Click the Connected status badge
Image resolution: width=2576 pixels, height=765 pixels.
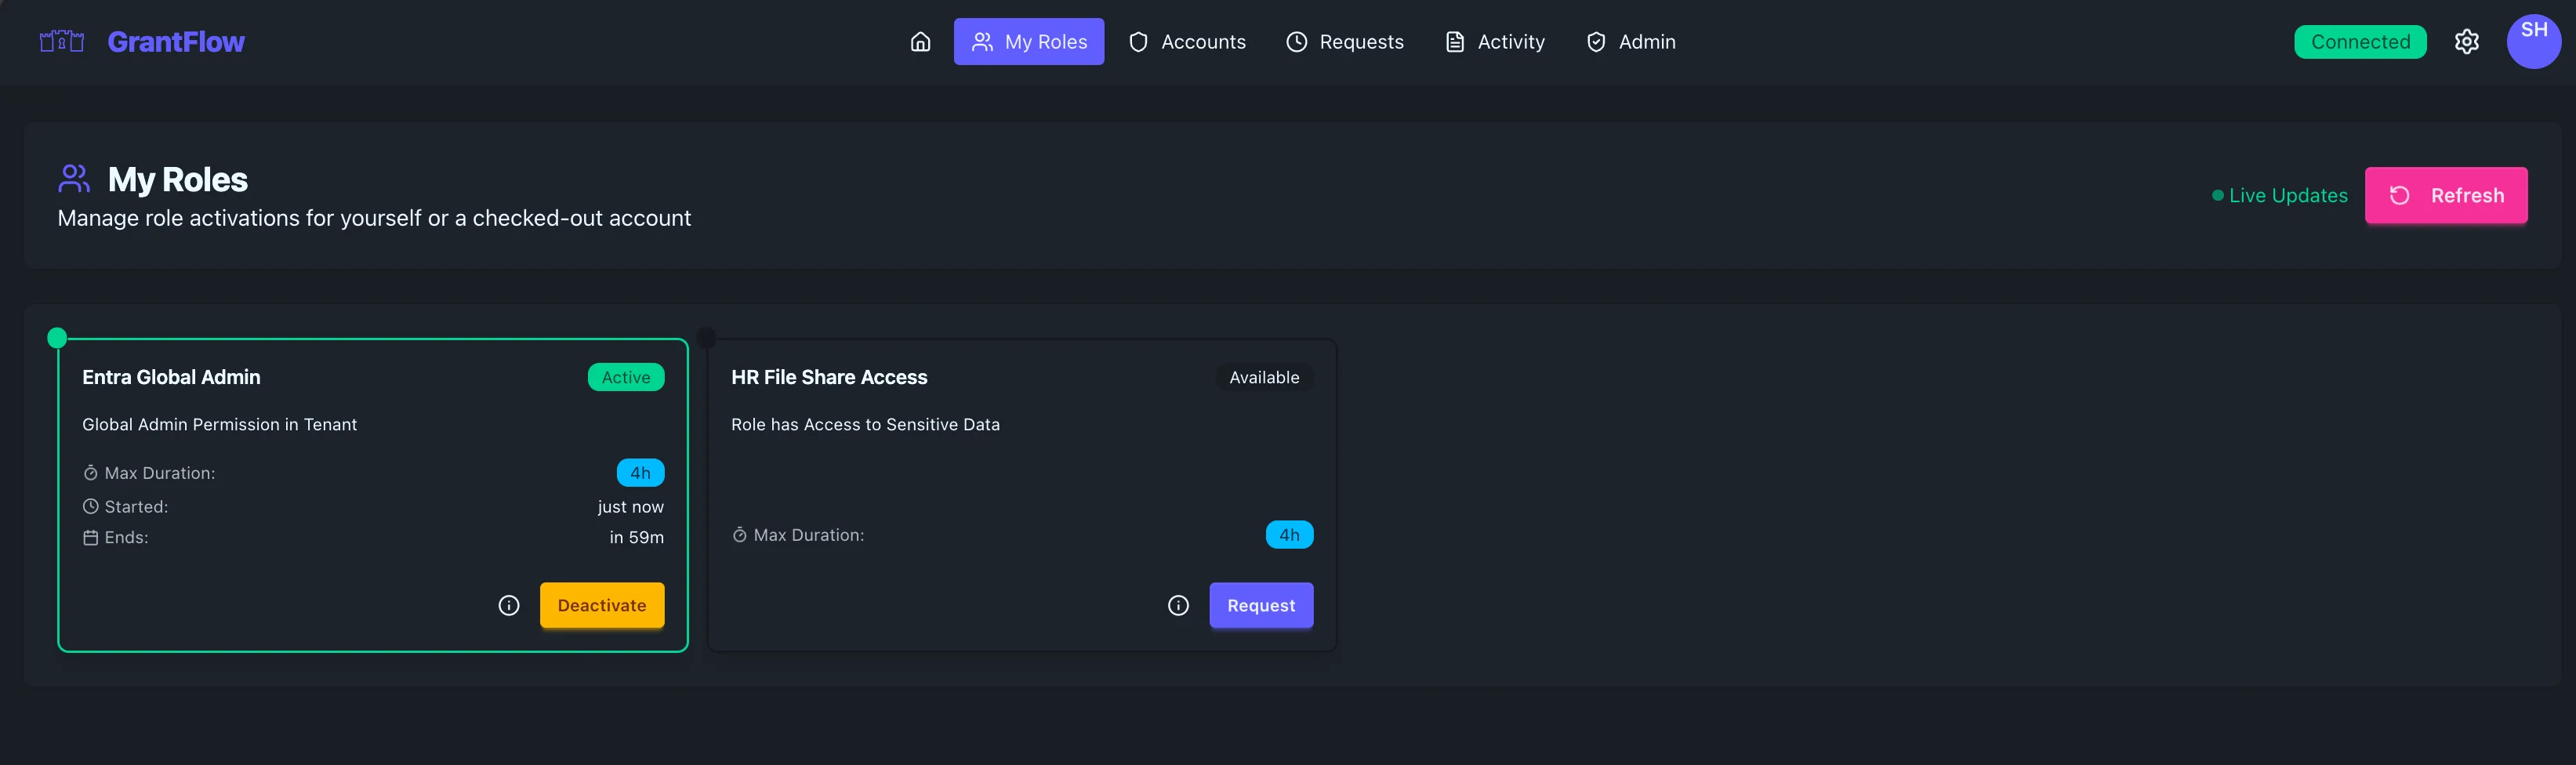pyautogui.click(x=2360, y=41)
